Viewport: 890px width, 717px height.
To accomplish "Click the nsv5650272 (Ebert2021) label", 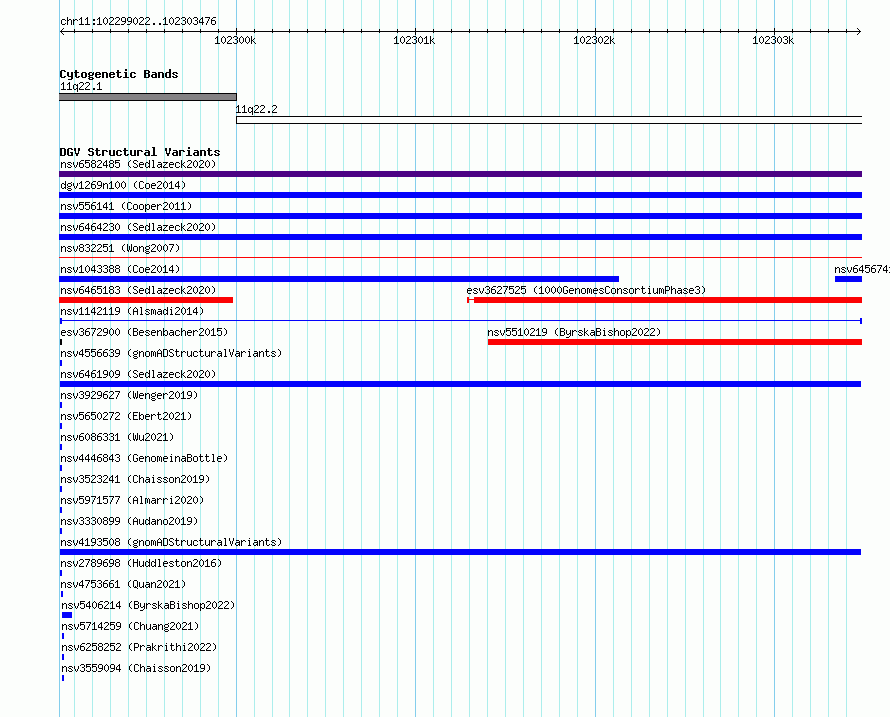I will (126, 416).
